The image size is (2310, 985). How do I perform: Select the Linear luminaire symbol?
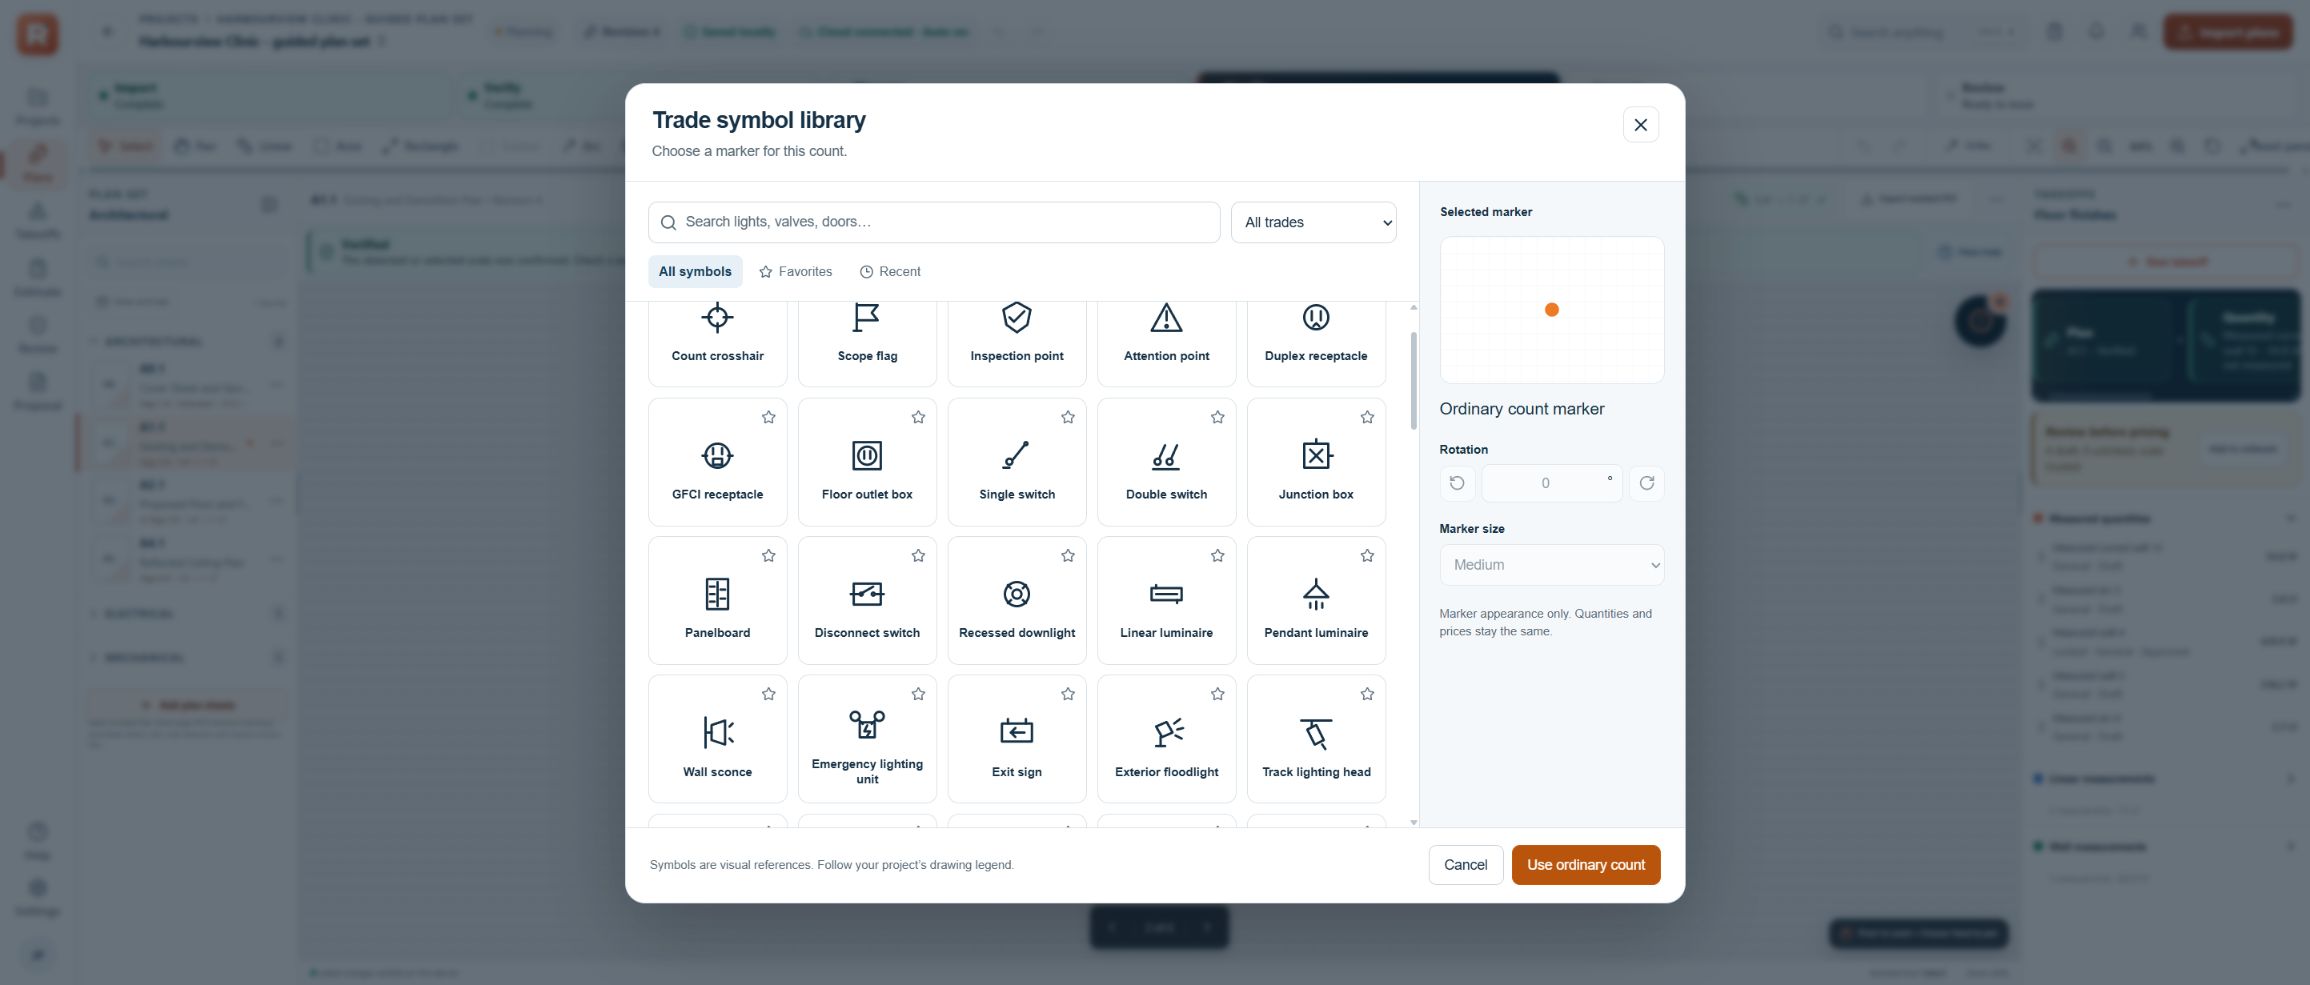pos(1166,601)
